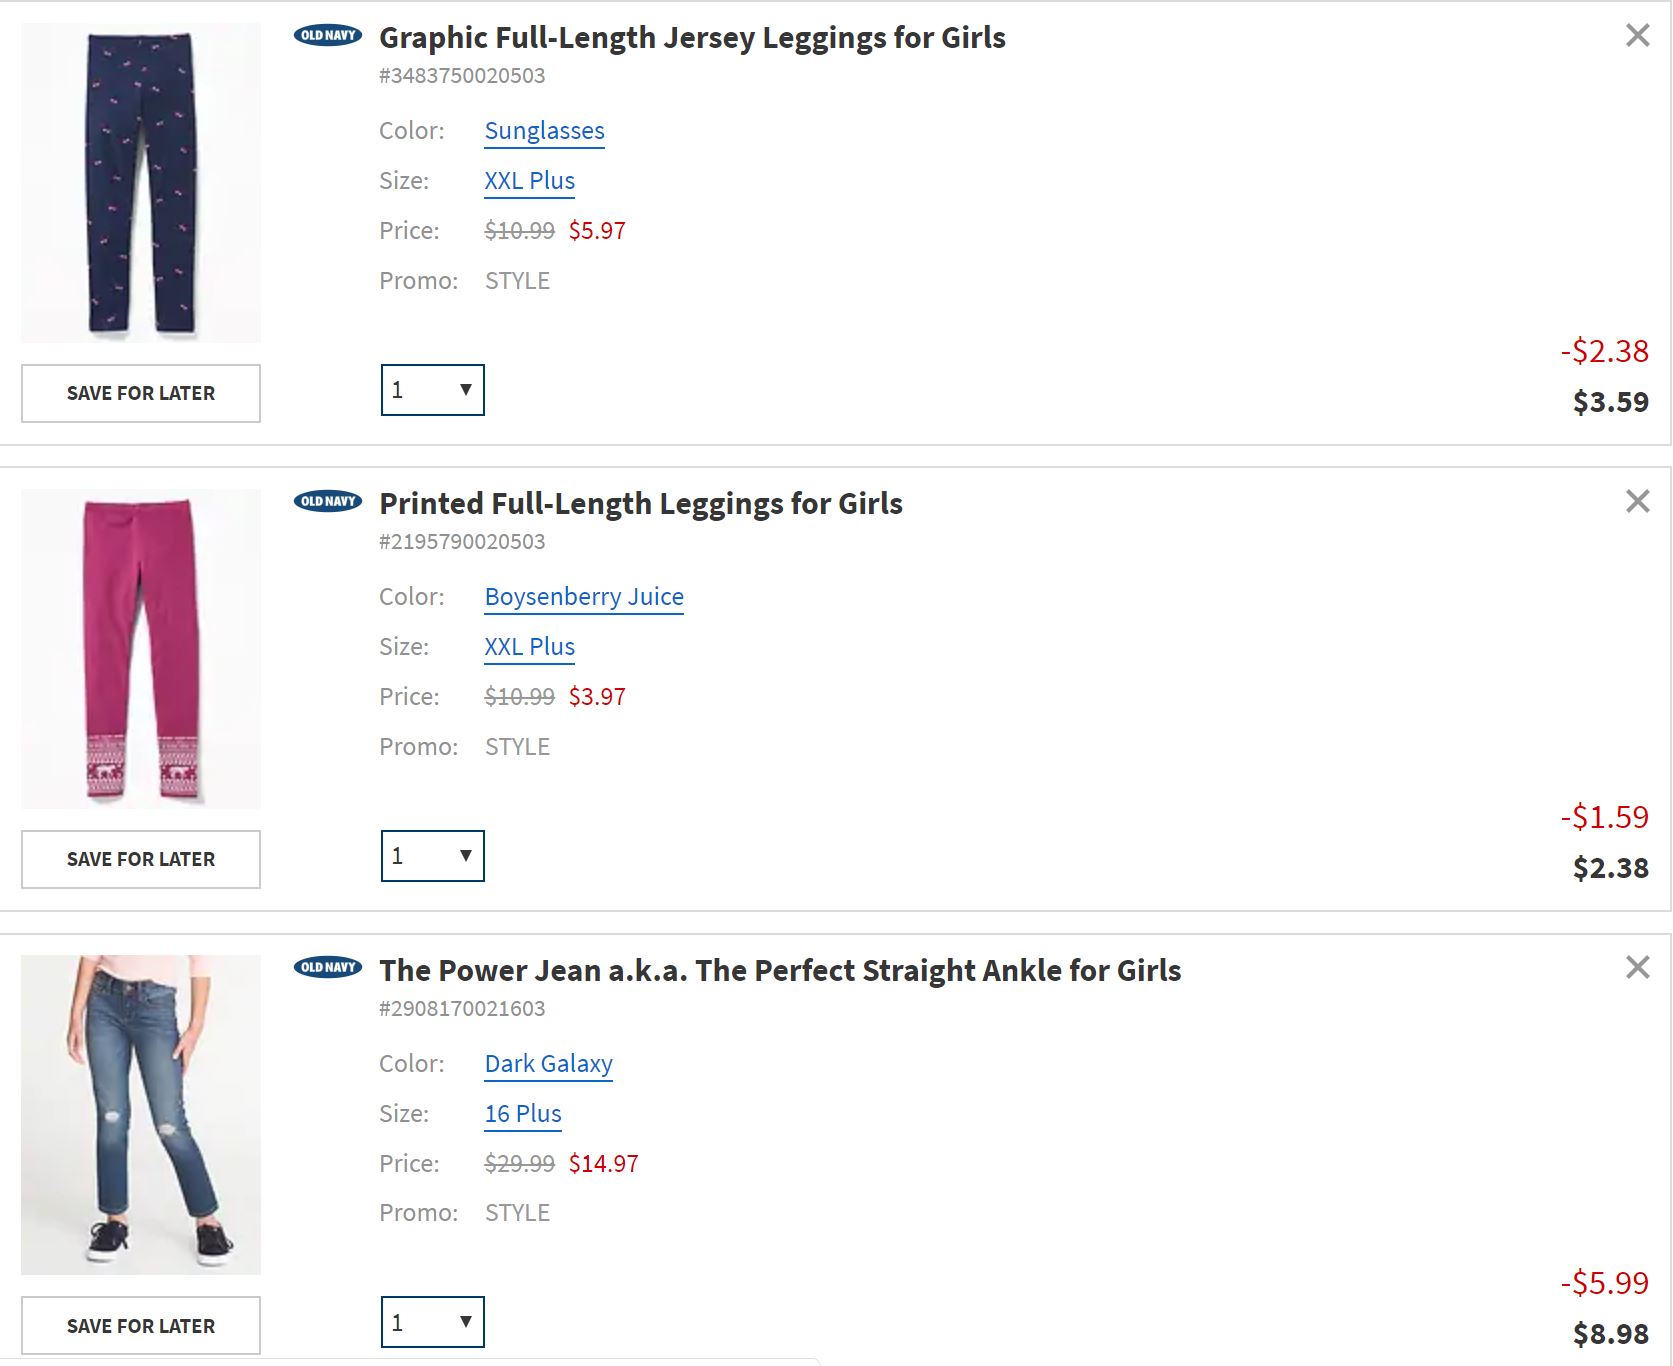Save The Power Jean for later

coord(141,1325)
